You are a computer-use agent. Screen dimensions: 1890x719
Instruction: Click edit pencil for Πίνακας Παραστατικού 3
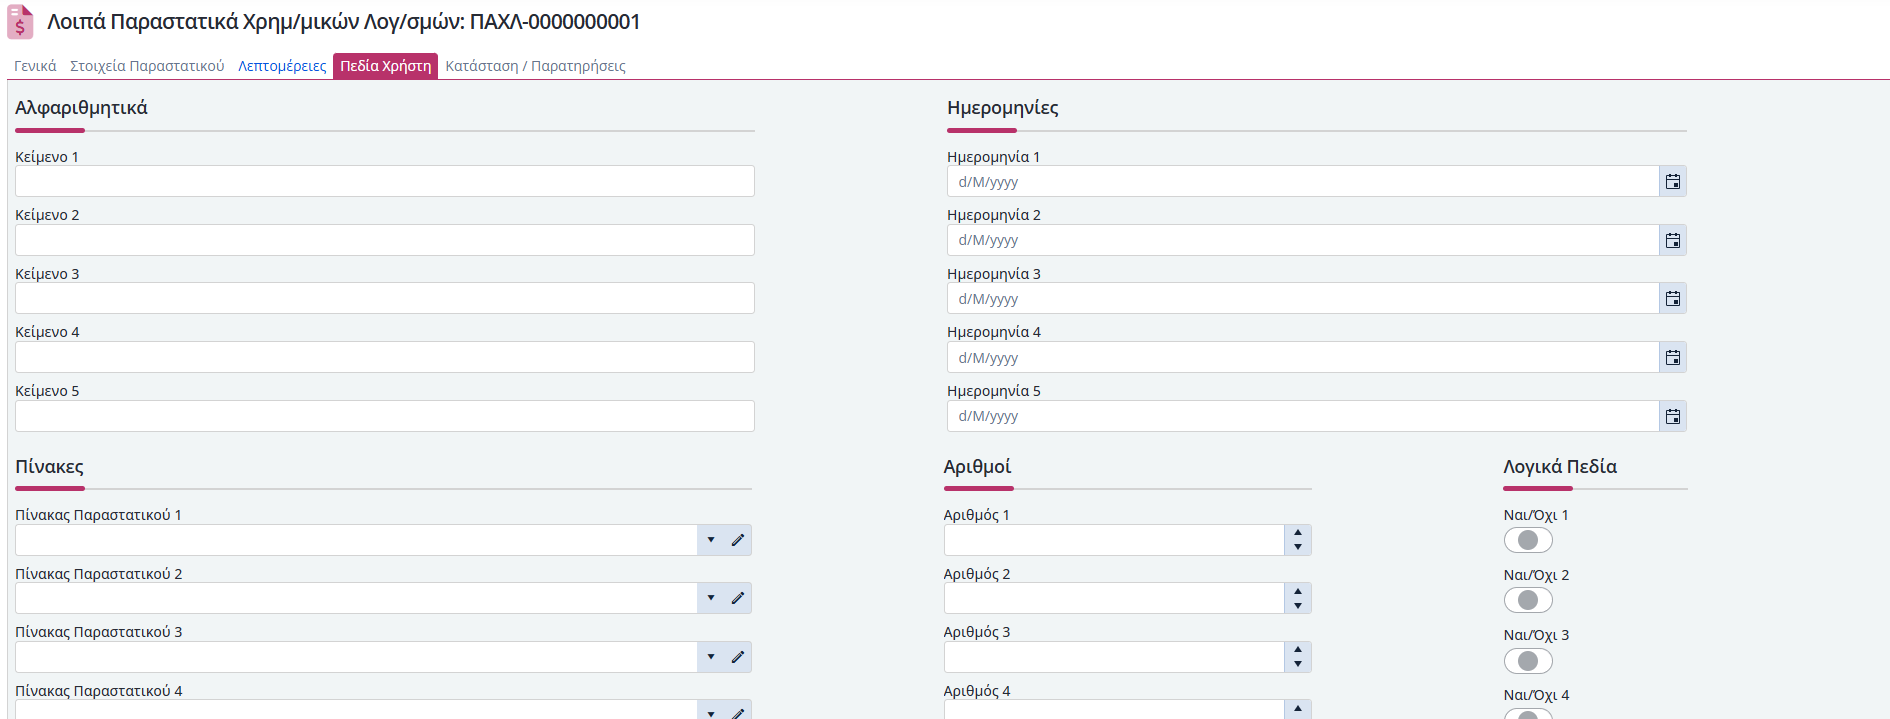[738, 657]
